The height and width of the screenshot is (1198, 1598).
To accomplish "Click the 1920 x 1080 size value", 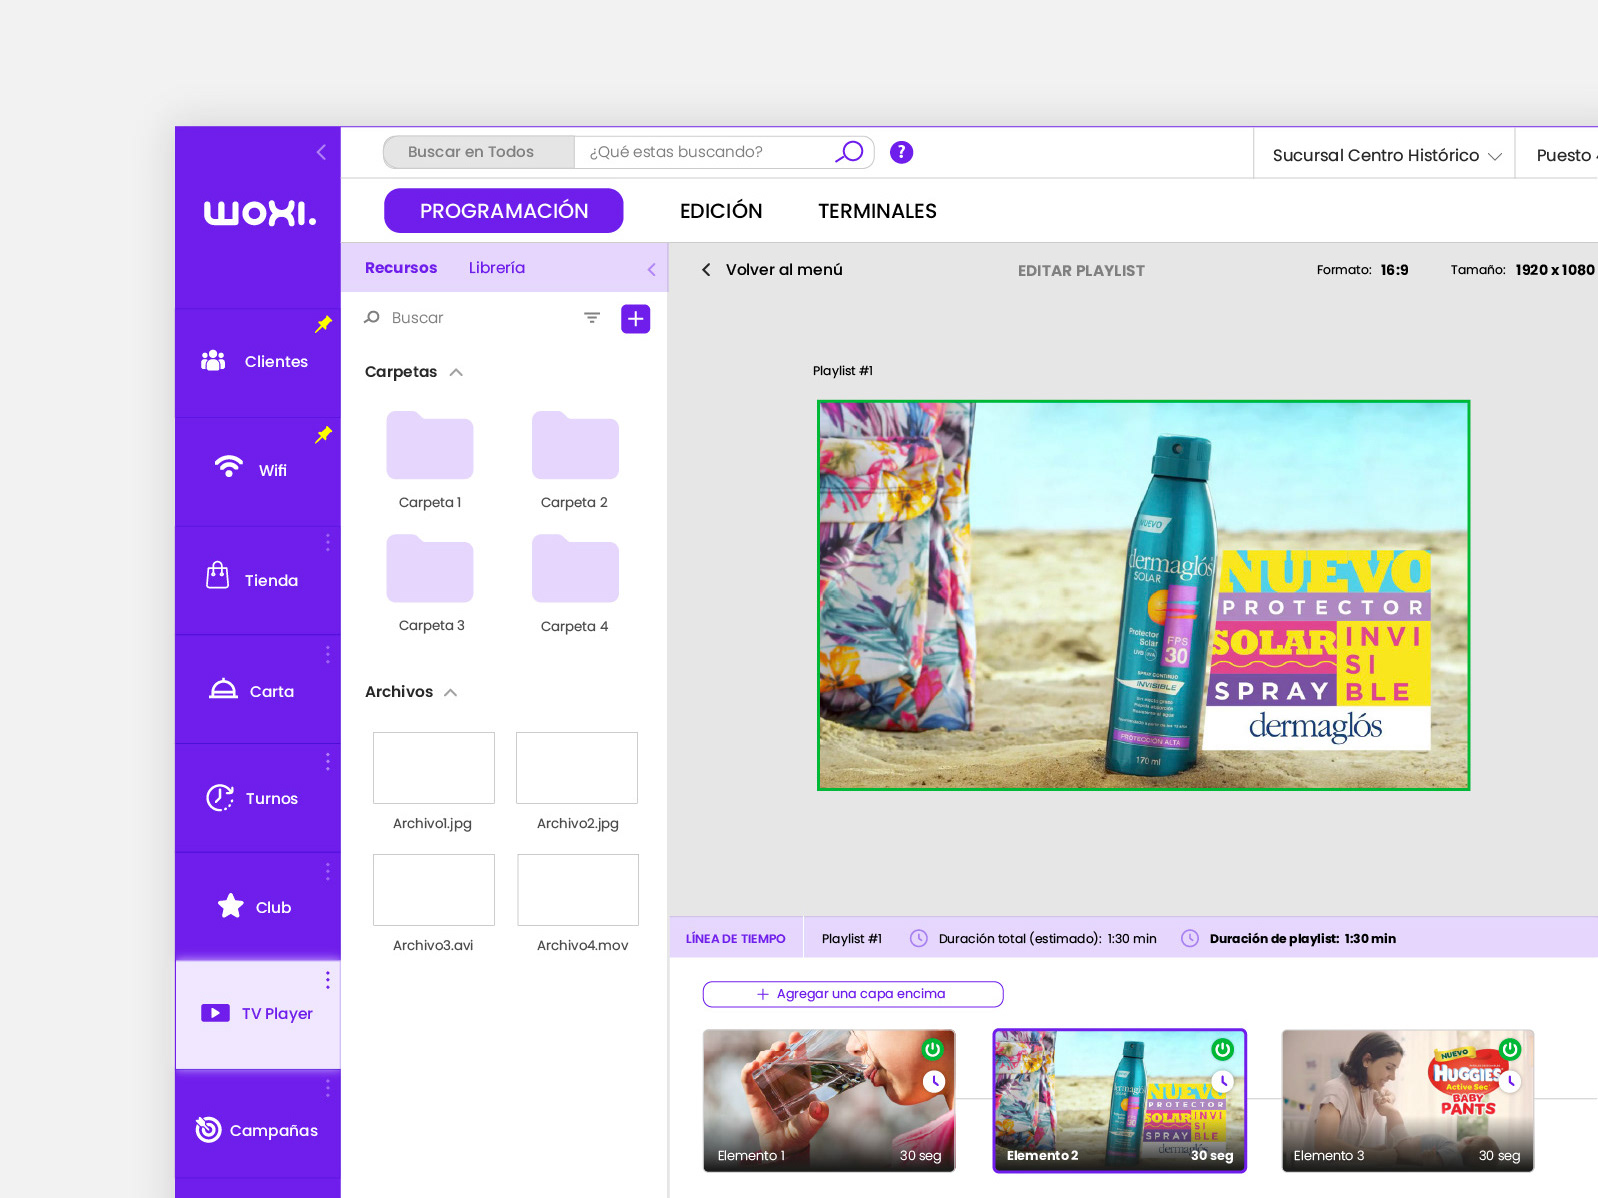I will pyautogui.click(x=1555, y=270).
